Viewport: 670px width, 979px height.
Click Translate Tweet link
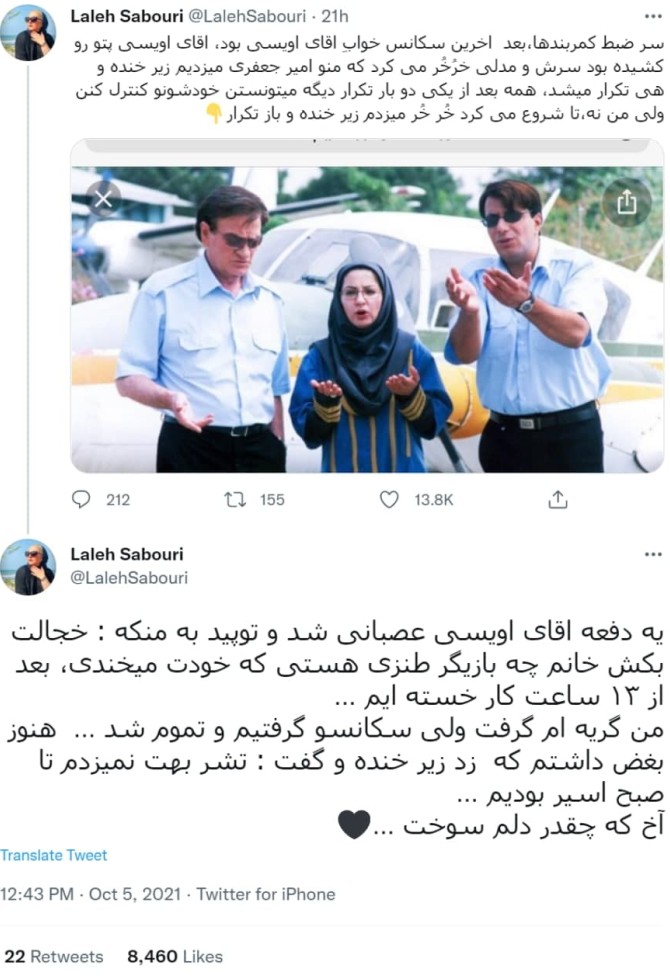point(54,855)
